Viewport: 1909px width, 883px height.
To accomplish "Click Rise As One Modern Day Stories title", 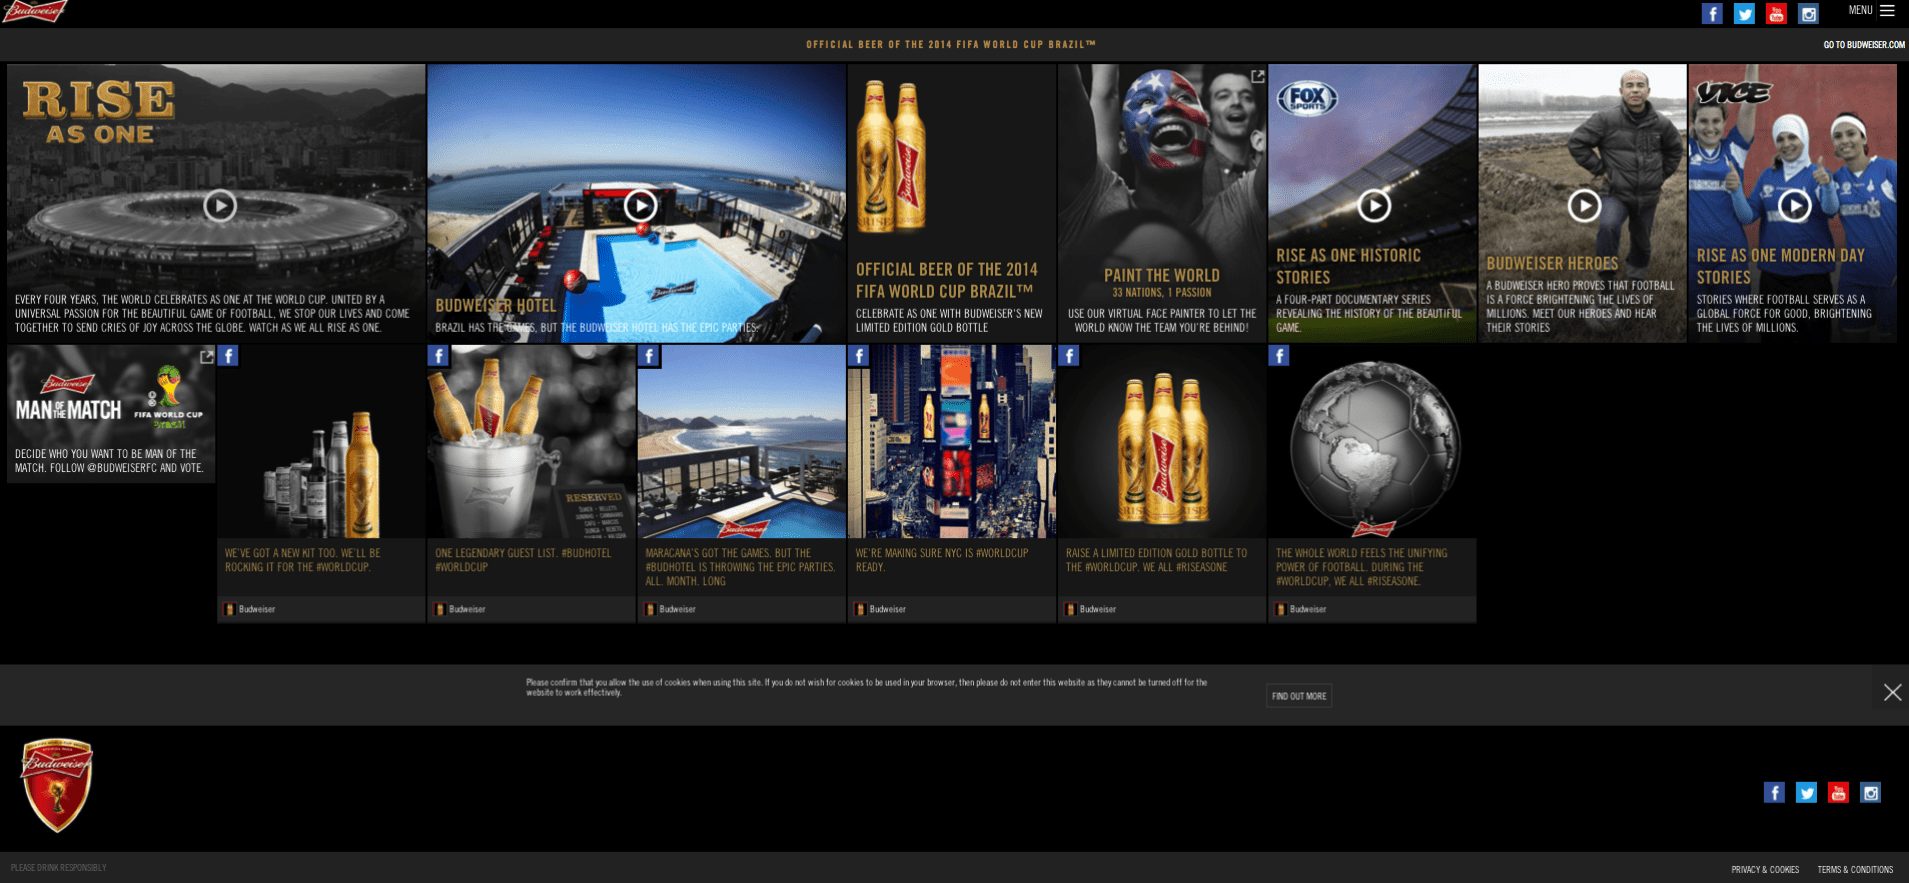I will click(1780, 267).
